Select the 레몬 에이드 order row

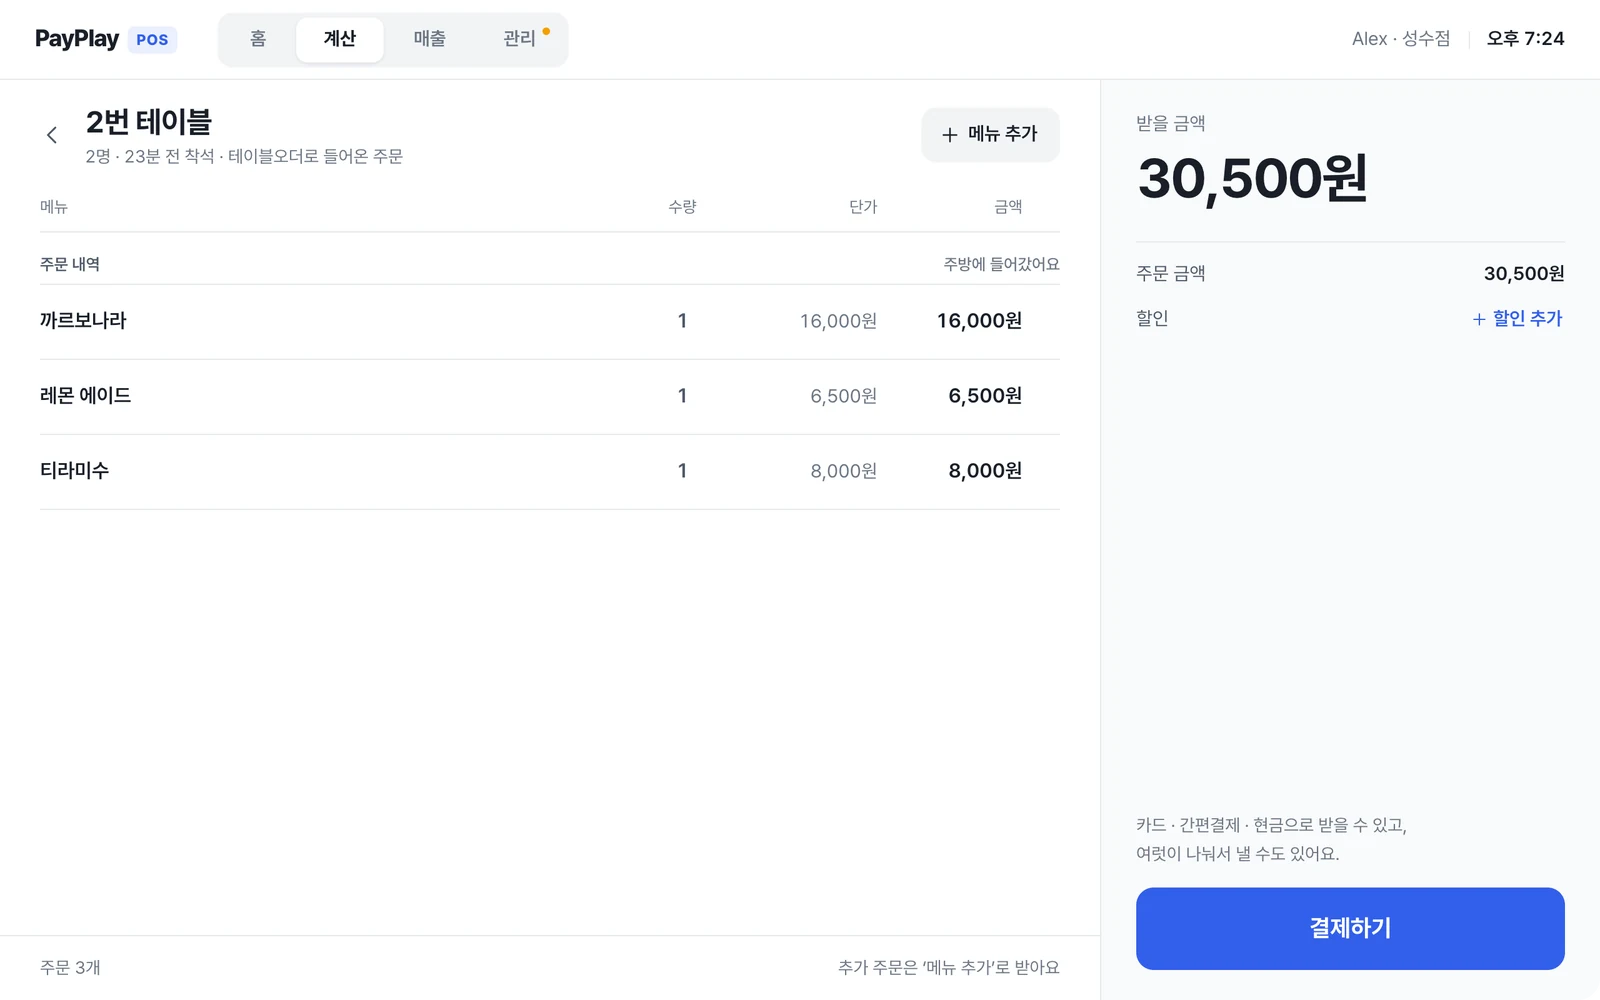tap(549, 396)
